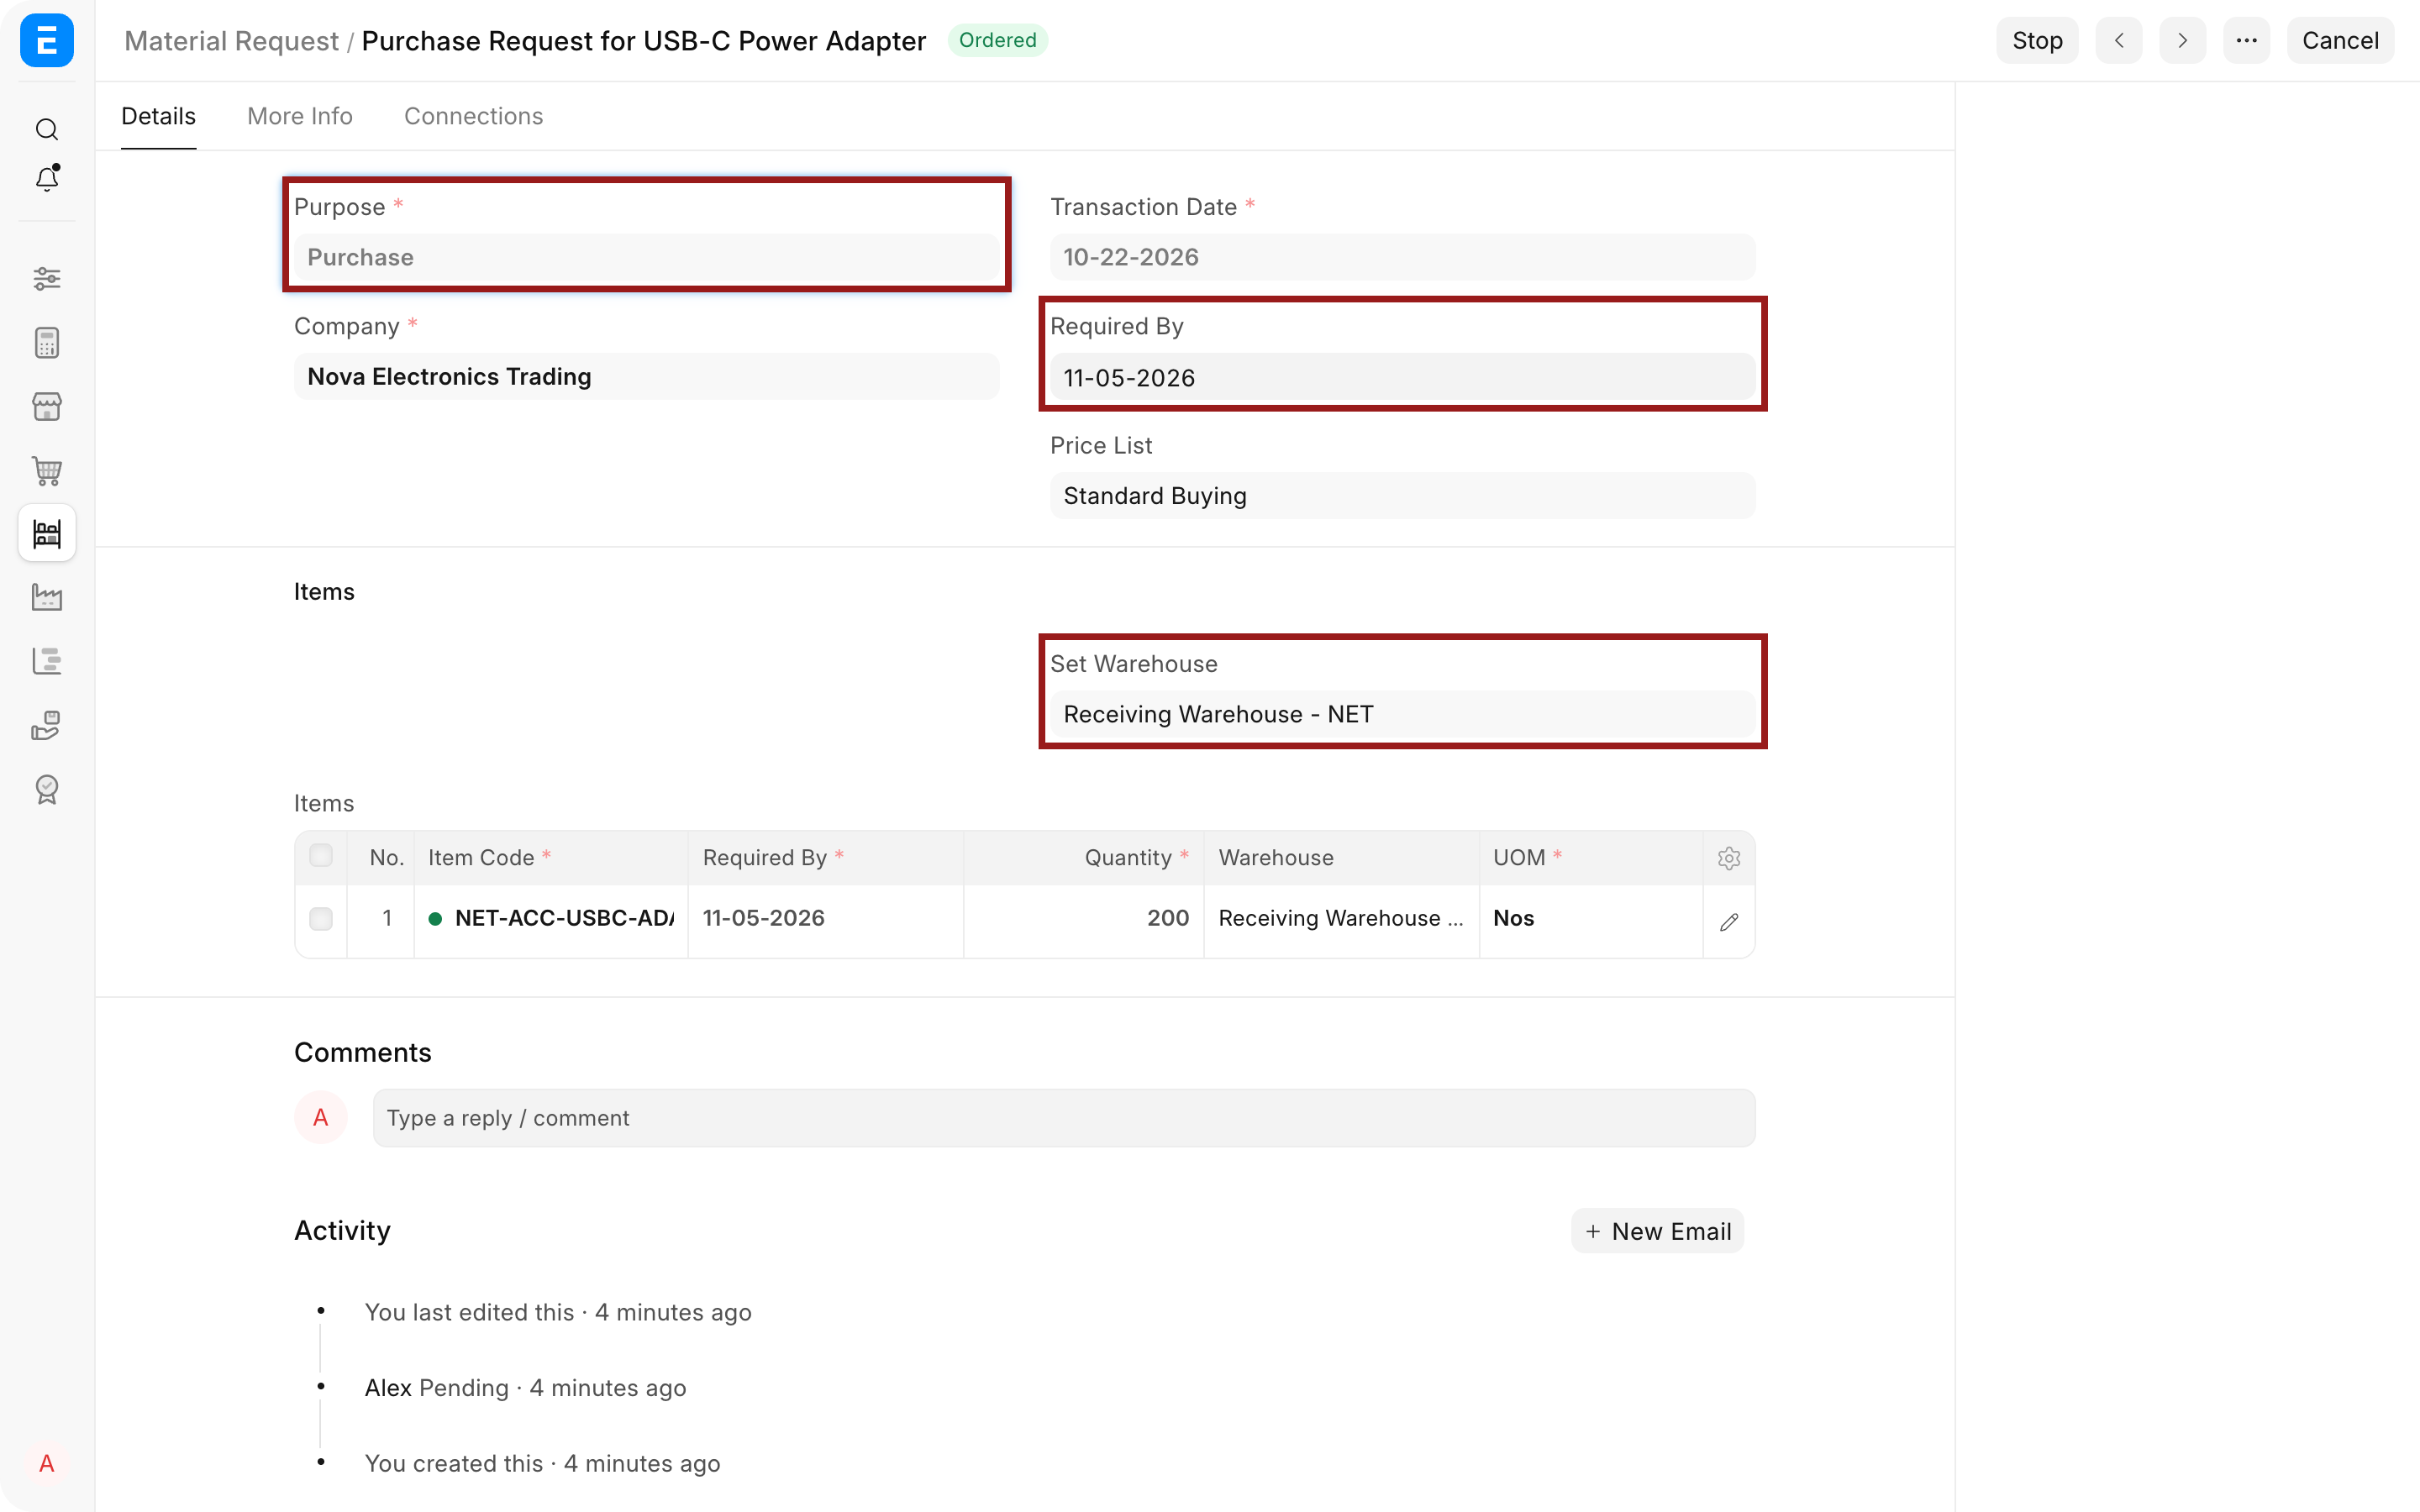Open the storefront selling module icon
2420x1512 pixels.
point(47,407)
